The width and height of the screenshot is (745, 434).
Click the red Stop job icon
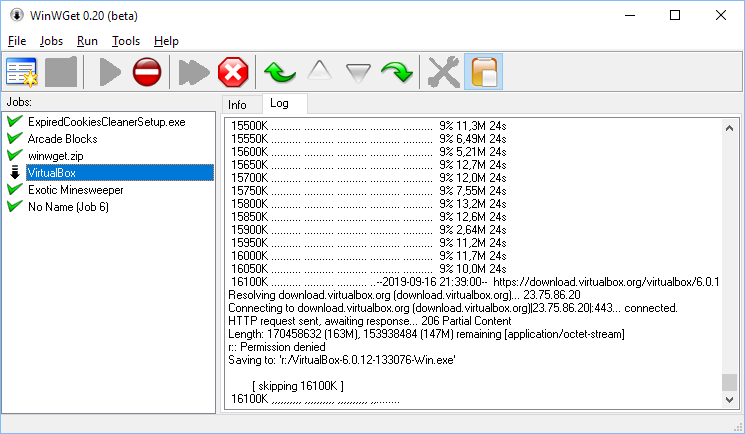coord(147,72)
